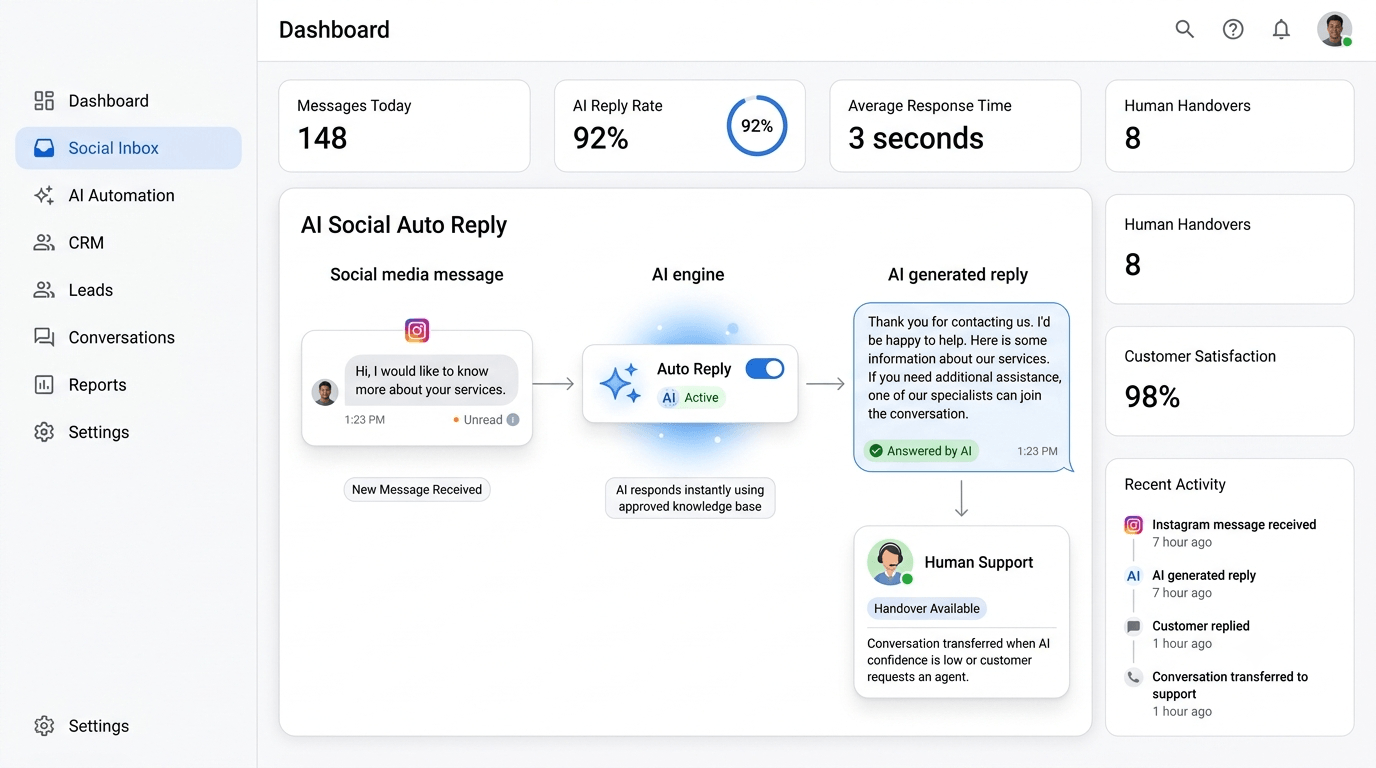1376x768 pixels.
Task: Click the Customer replied chat icon
Action: (x=1133, y=627)
